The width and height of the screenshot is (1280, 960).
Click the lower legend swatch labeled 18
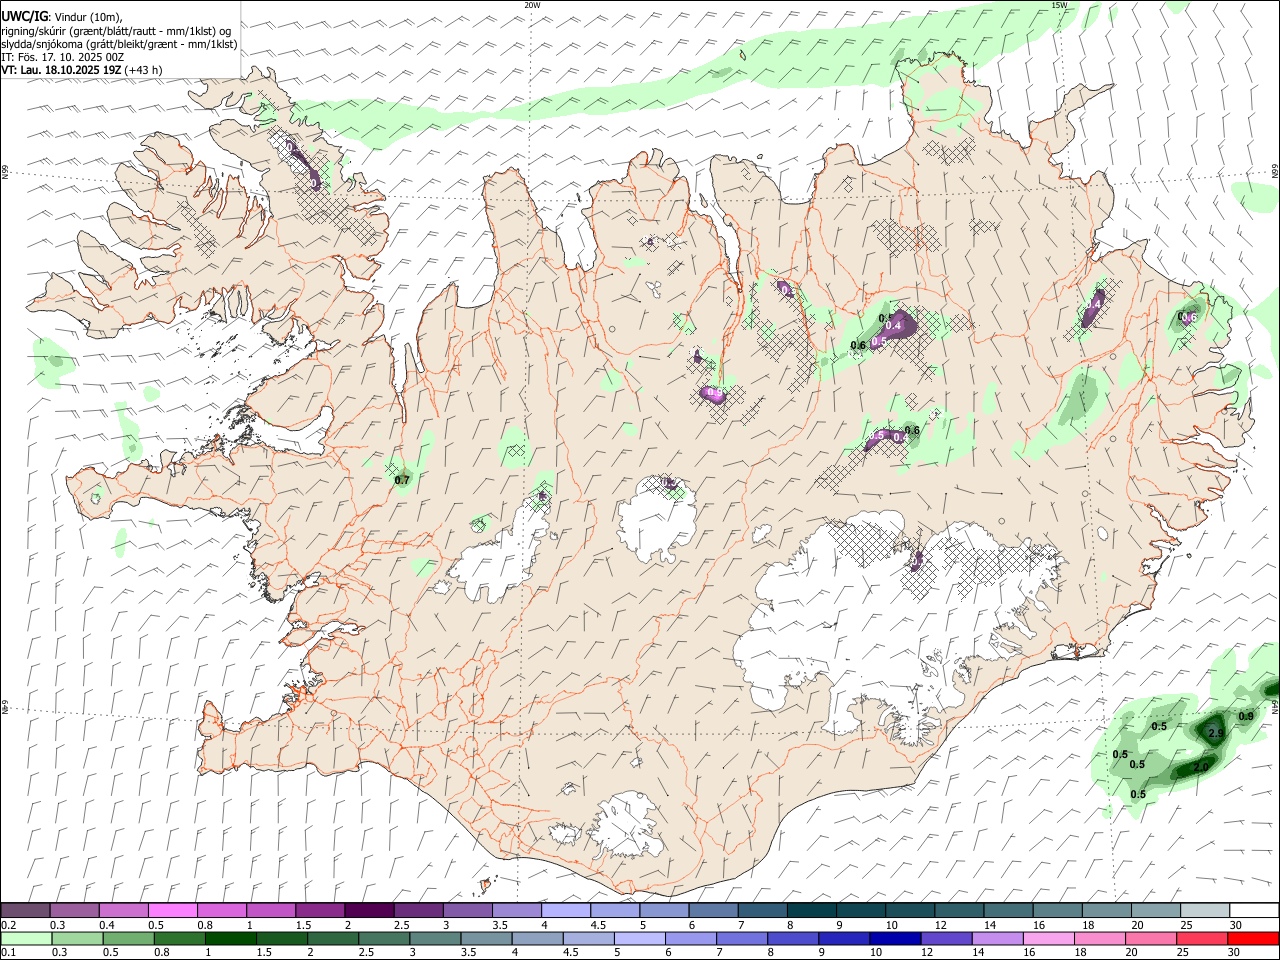point(1098,938)
